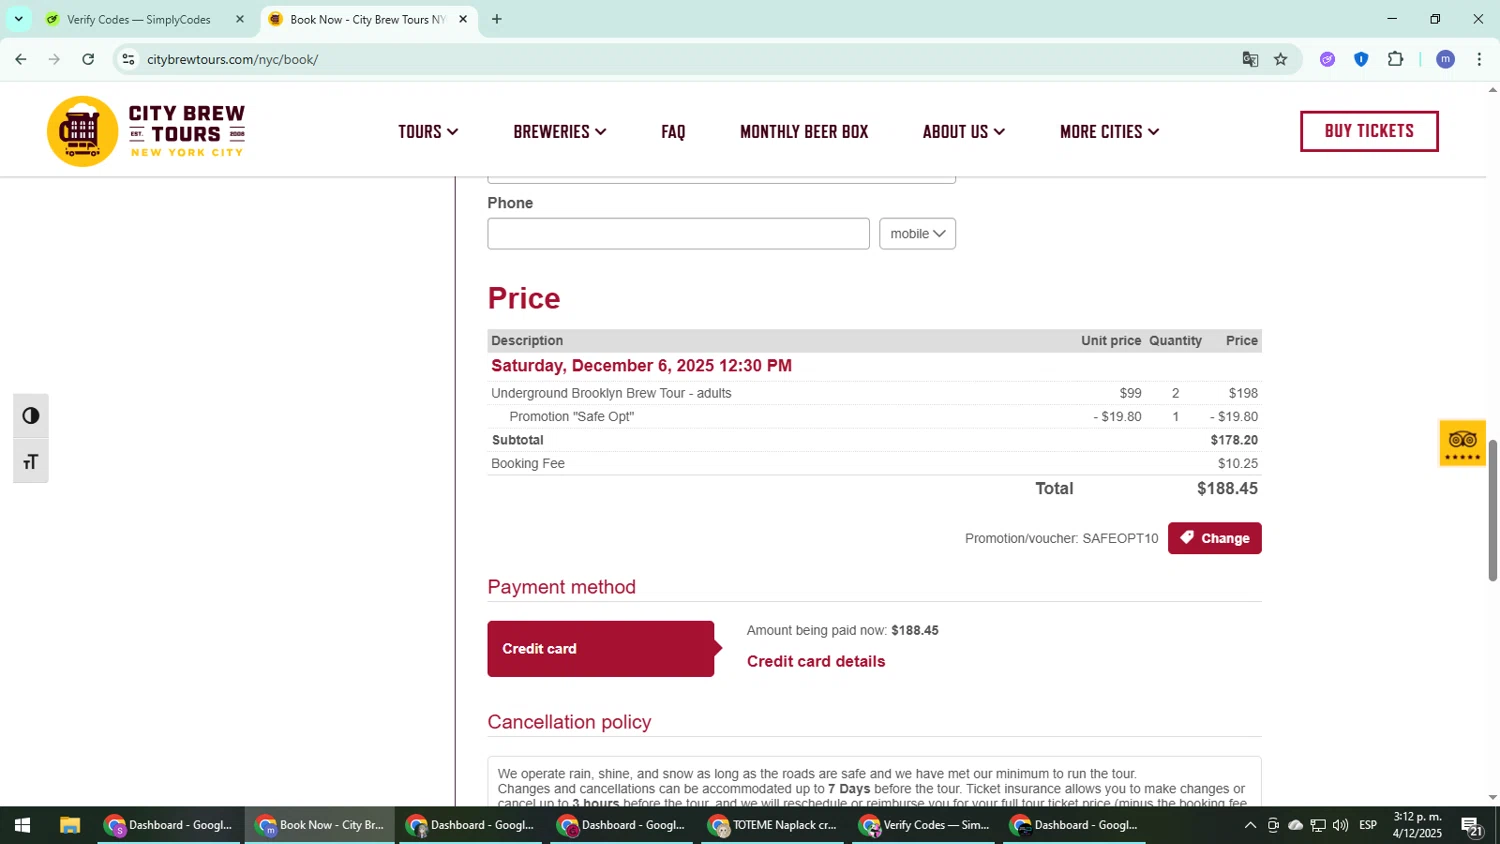Open the site information icon in address bar
The image size is (1500, 844).
[x=128, y=59]
